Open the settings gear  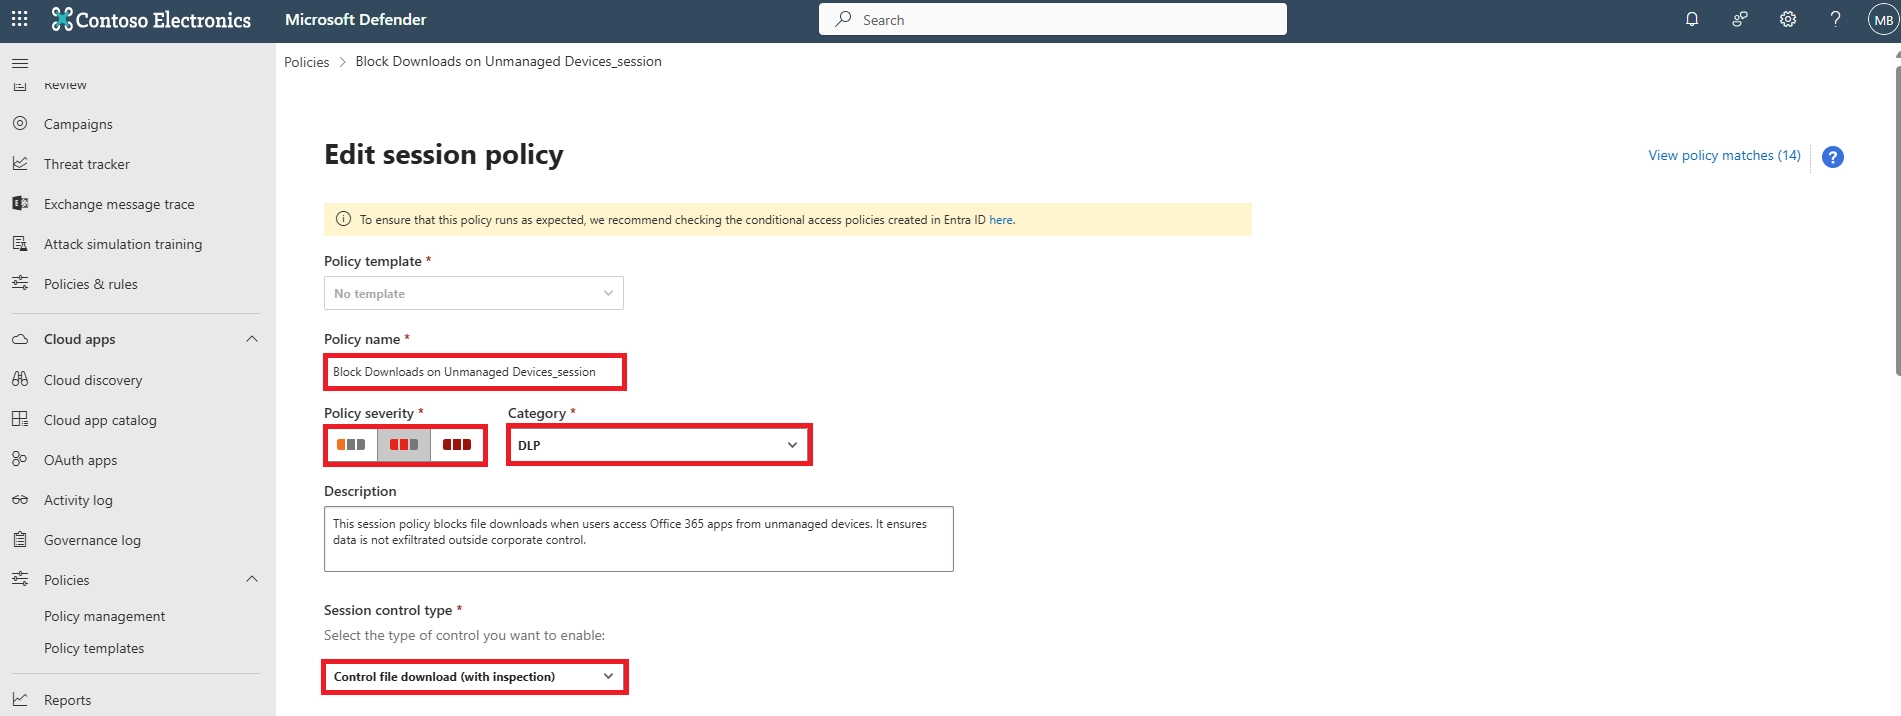pyautogui.click(x=1788, y=19)
